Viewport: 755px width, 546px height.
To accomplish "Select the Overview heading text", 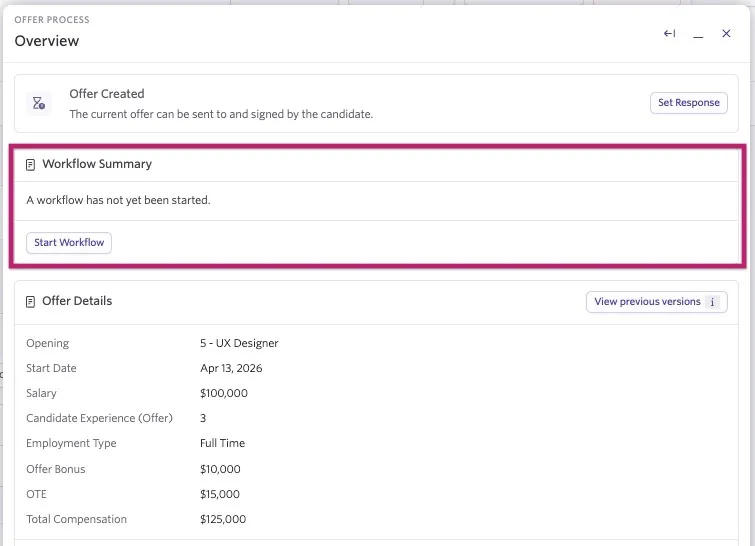I will [x=47, y=41].
